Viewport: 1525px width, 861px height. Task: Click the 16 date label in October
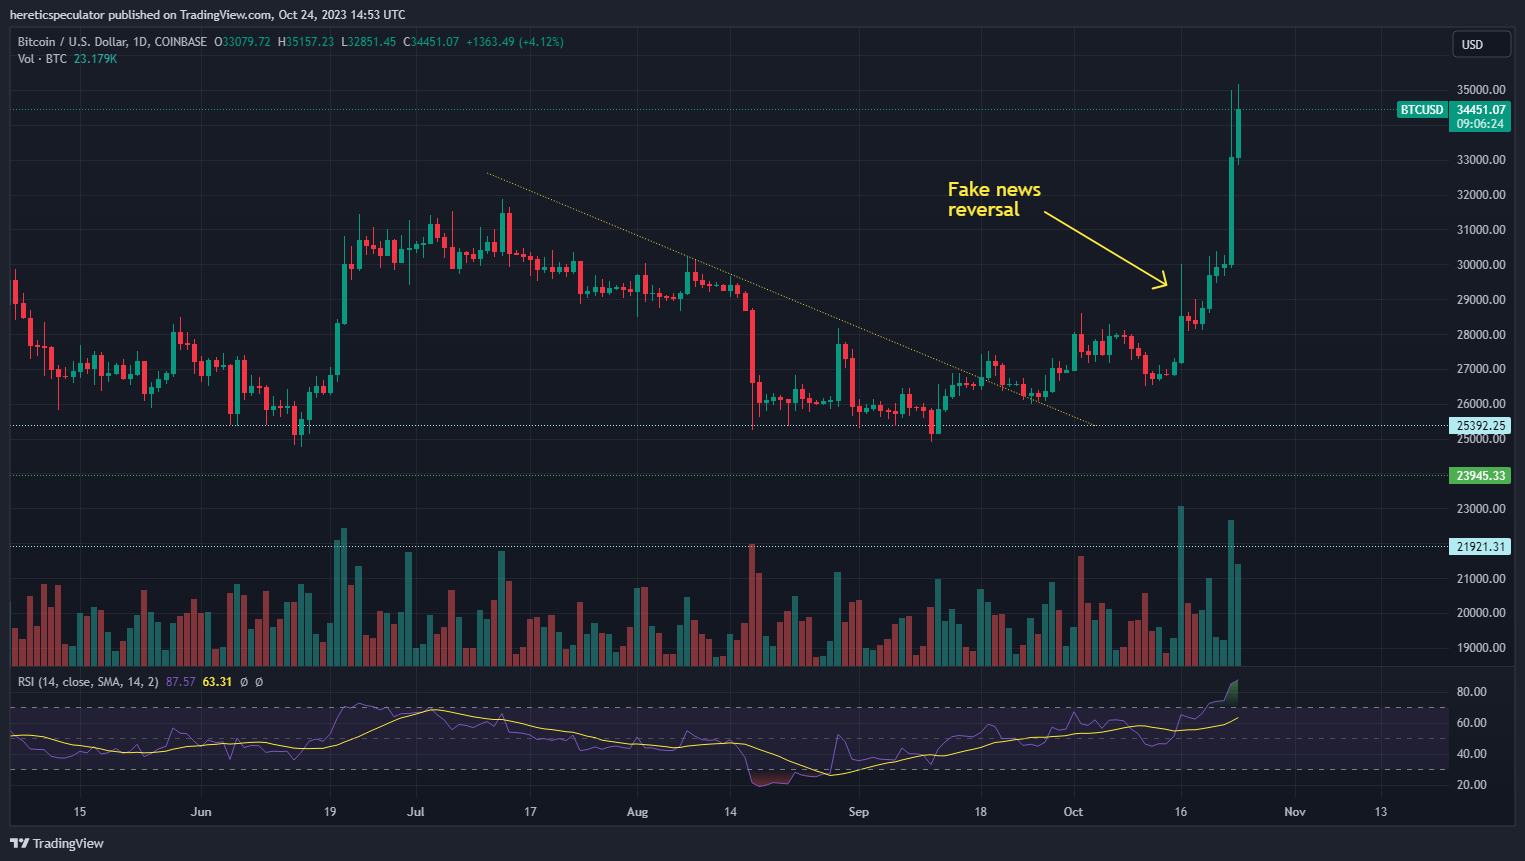click(1181, 812)
